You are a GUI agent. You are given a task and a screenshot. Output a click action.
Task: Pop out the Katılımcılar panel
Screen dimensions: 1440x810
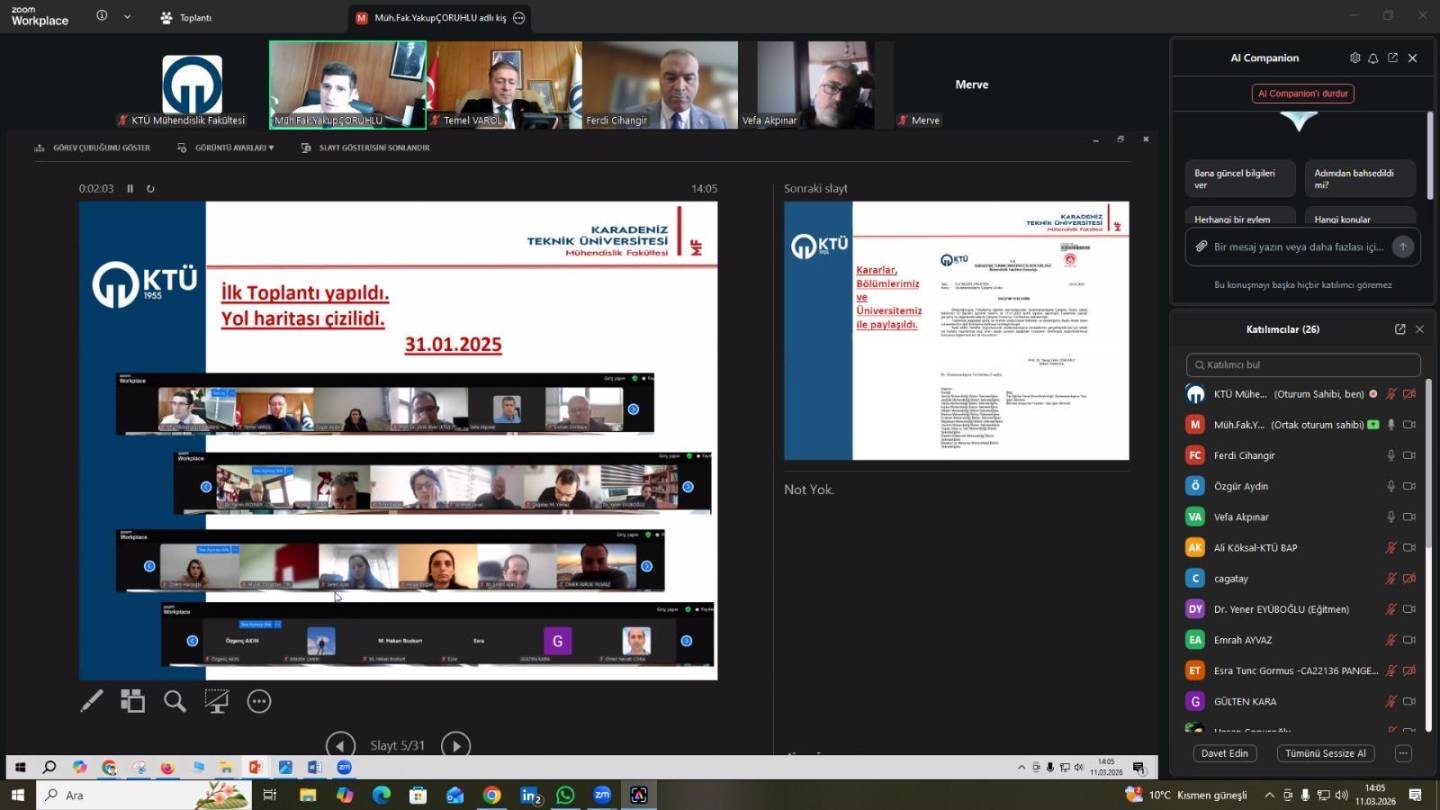pyautogui.click(x=1400, y=329)
